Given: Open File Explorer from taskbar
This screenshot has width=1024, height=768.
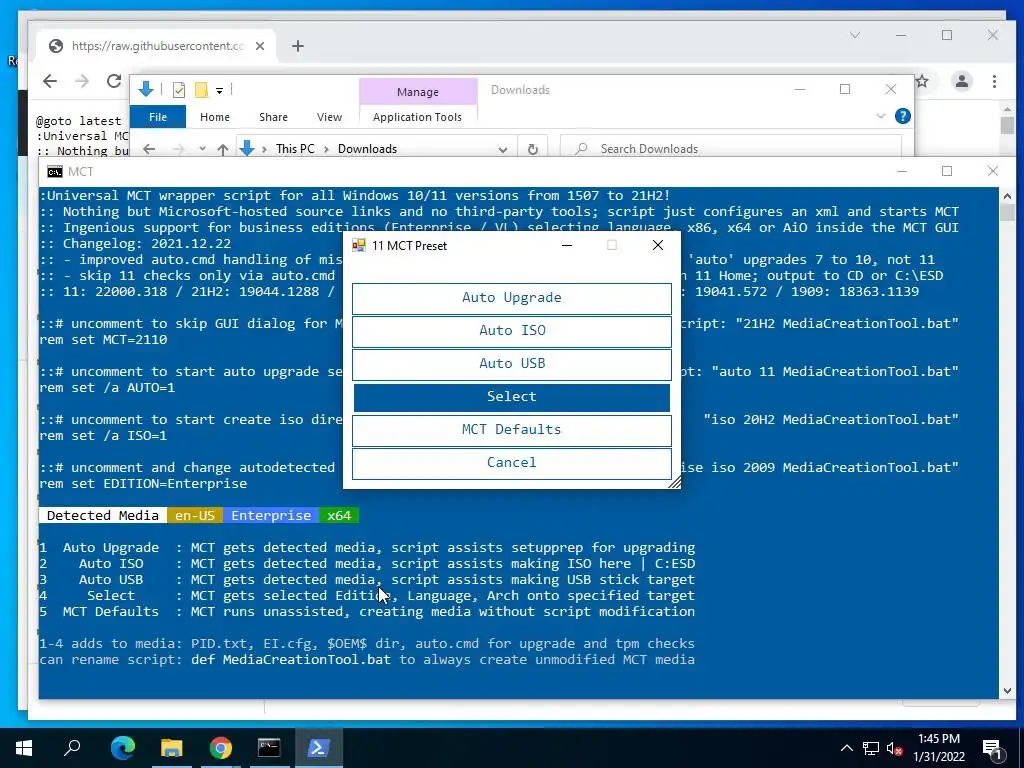Looking at the screenshot, I should point(171,748).
